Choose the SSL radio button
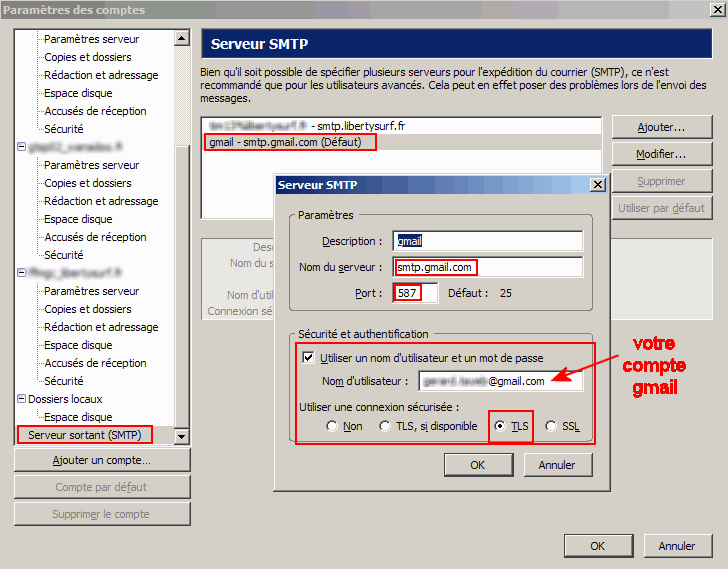This screenshot has width=728, height=569. (x=551, y=426)
